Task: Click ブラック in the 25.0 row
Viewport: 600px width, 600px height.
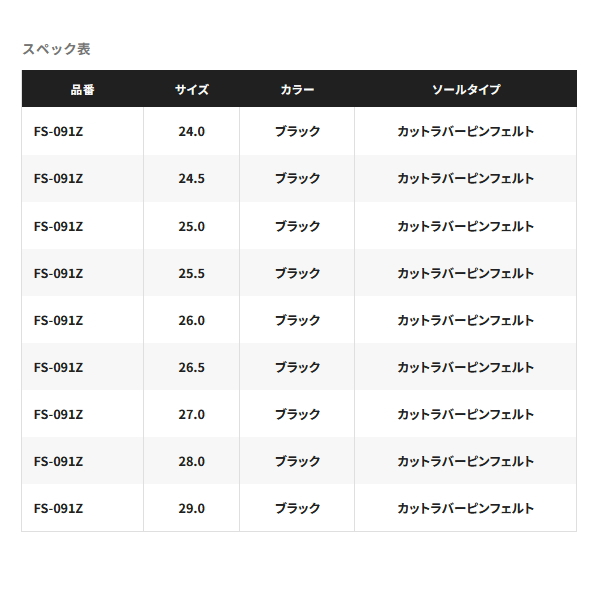Action: 297,226
